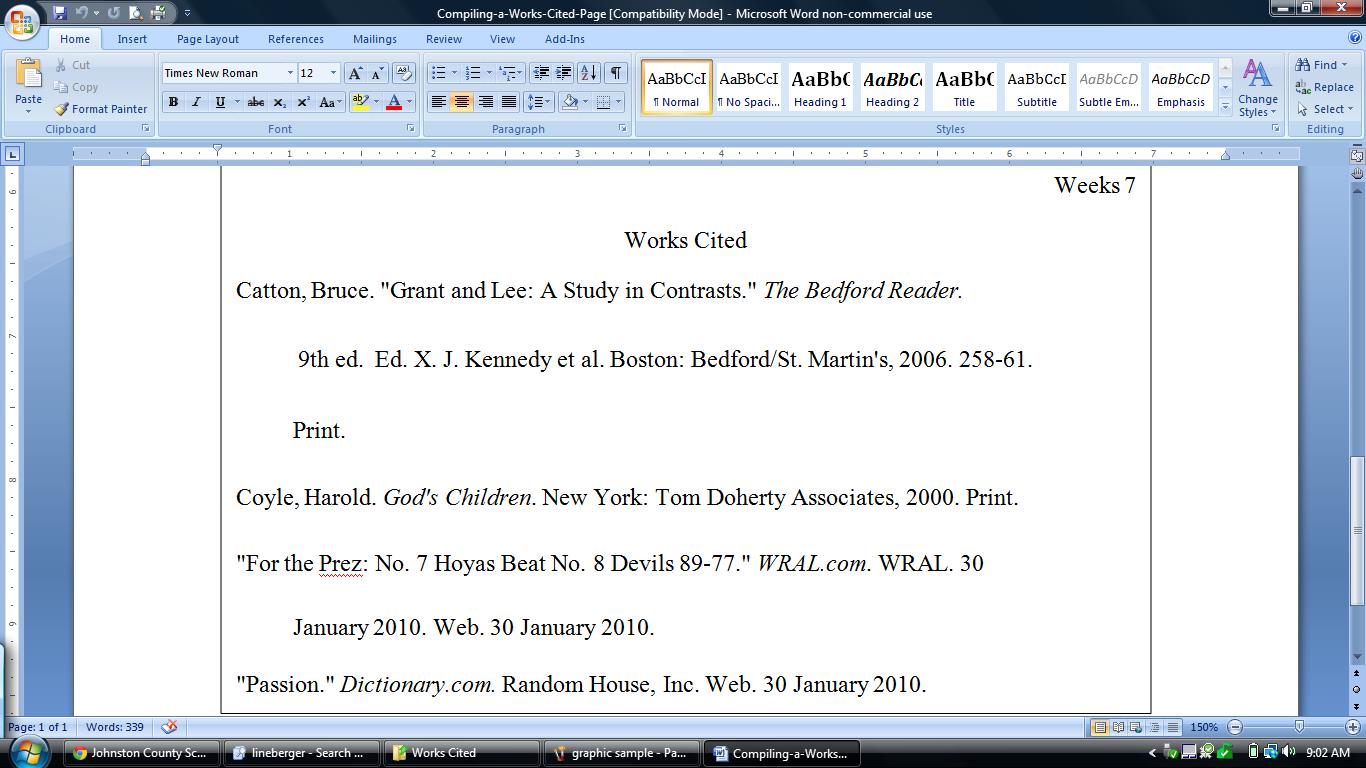Expand the font size 12 dropdown
The image size is (1366, 768).
pyautogui.click(x=333, y=73)
